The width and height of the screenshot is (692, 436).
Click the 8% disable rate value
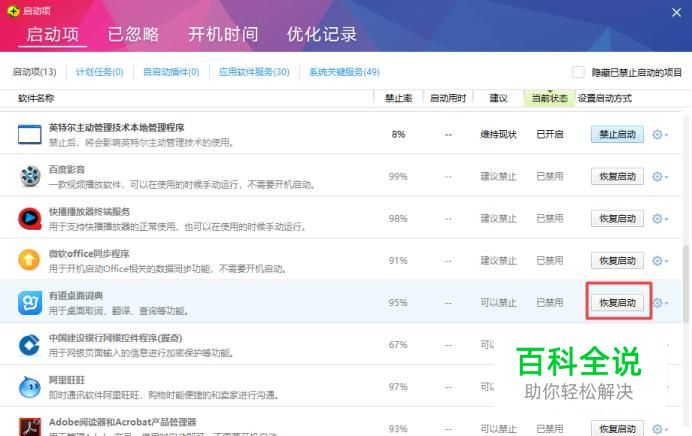(398, 134)
